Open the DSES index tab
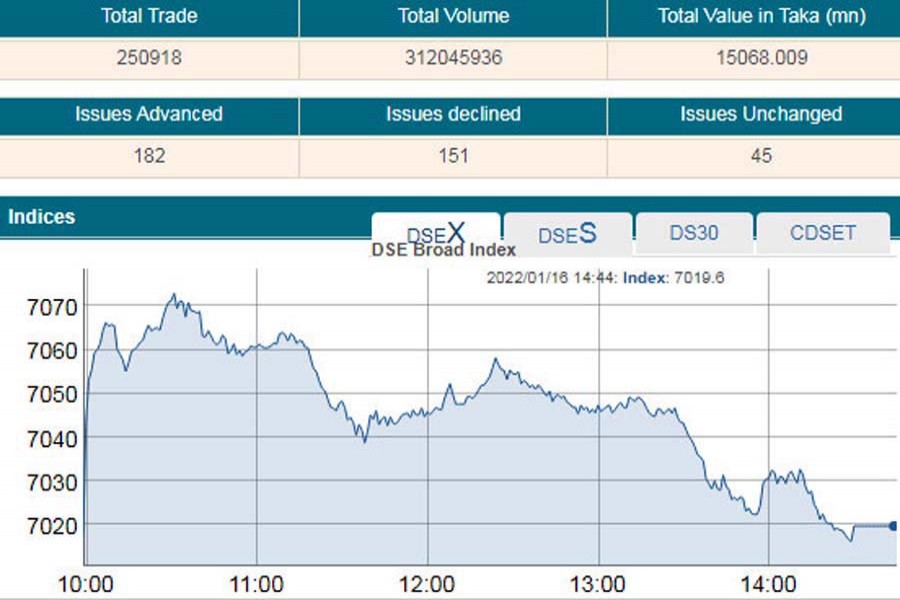Screen dimensions: 900x600 tap(567, 234)
